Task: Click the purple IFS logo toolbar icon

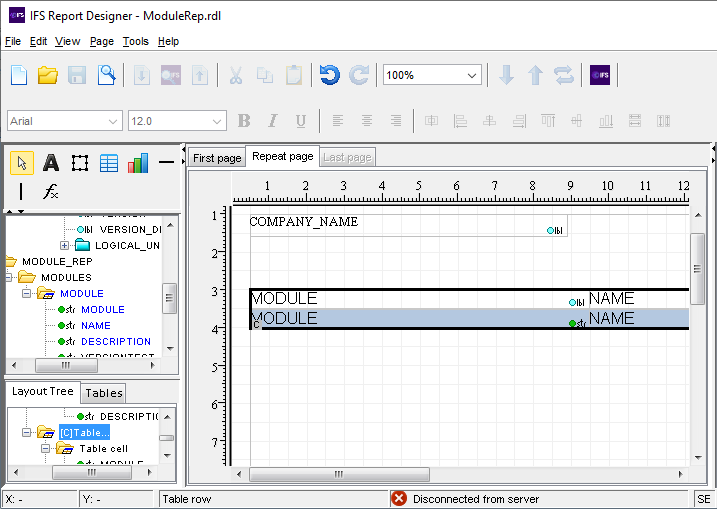Action: tap(599, 75)
